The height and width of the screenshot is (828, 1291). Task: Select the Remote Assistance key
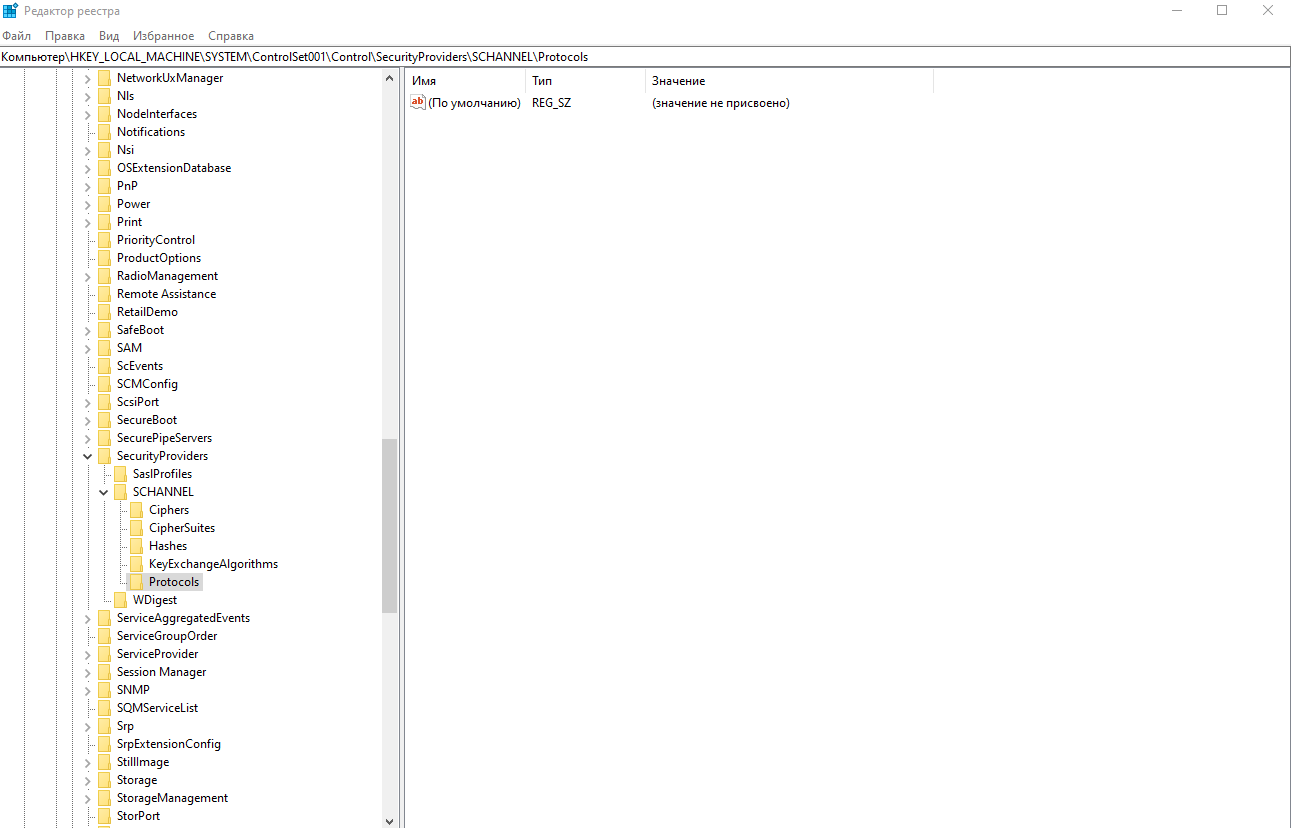pyautogui.click(x=166, y=294)
